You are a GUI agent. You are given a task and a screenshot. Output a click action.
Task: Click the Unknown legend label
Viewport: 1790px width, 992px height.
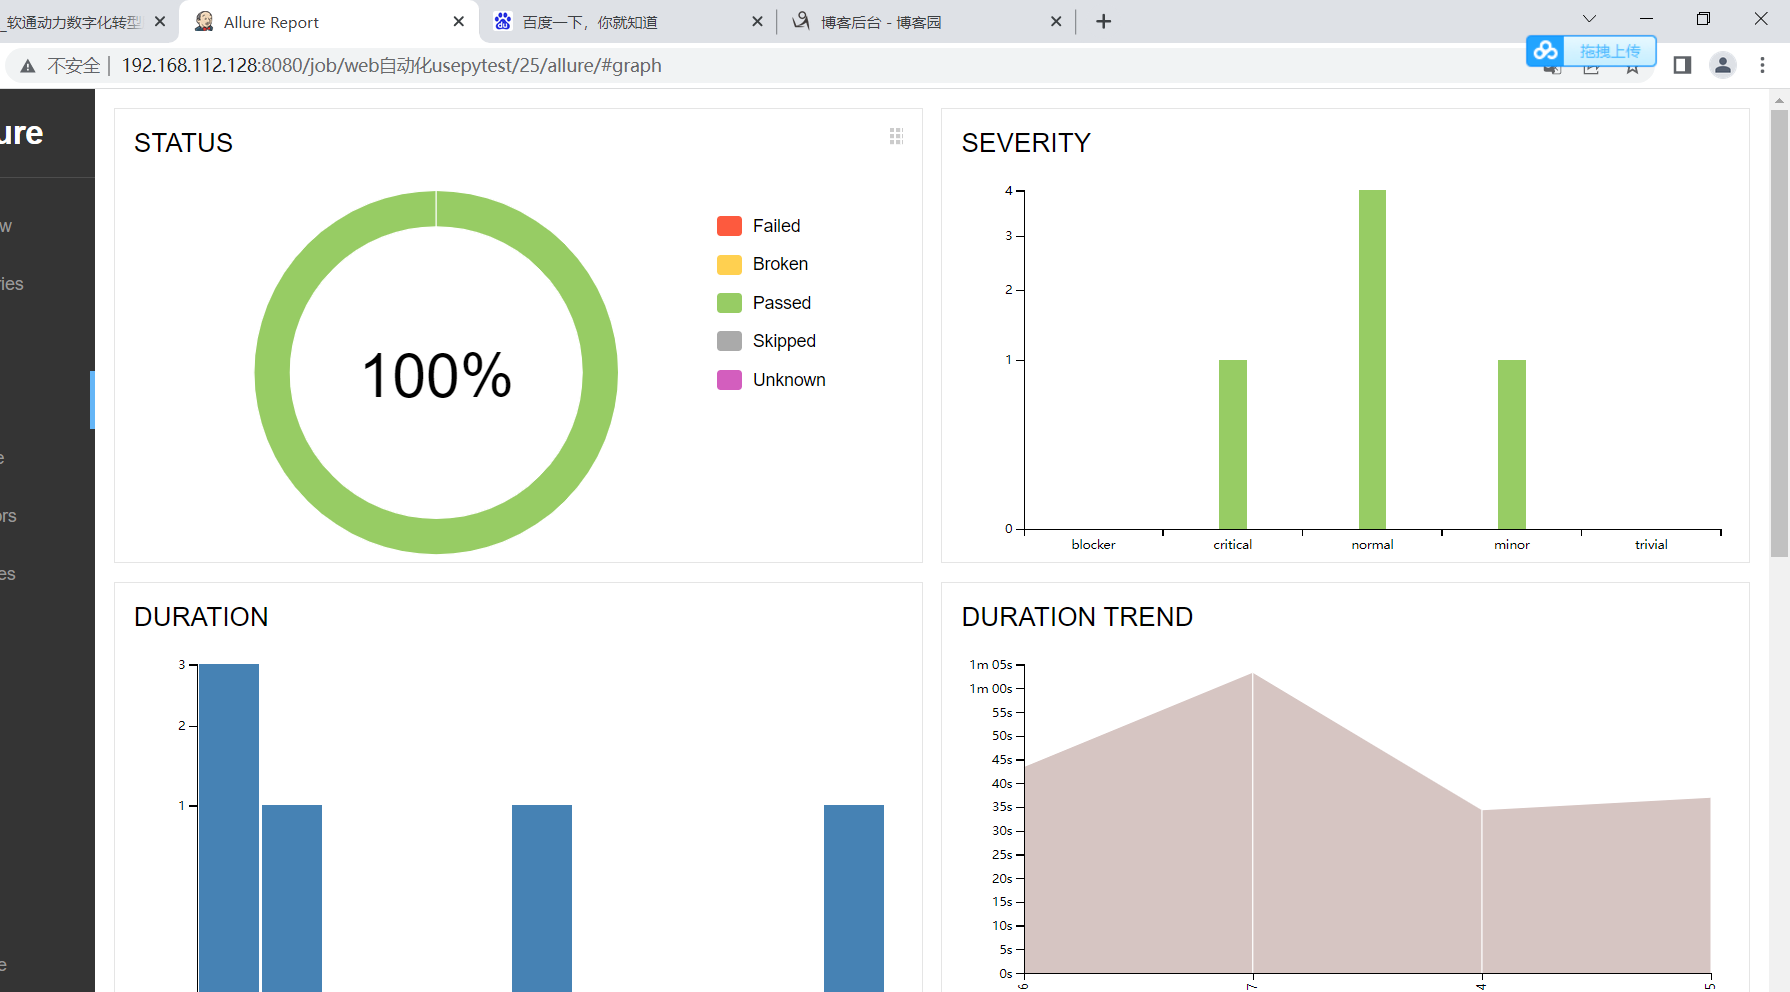tap(789, 380)
